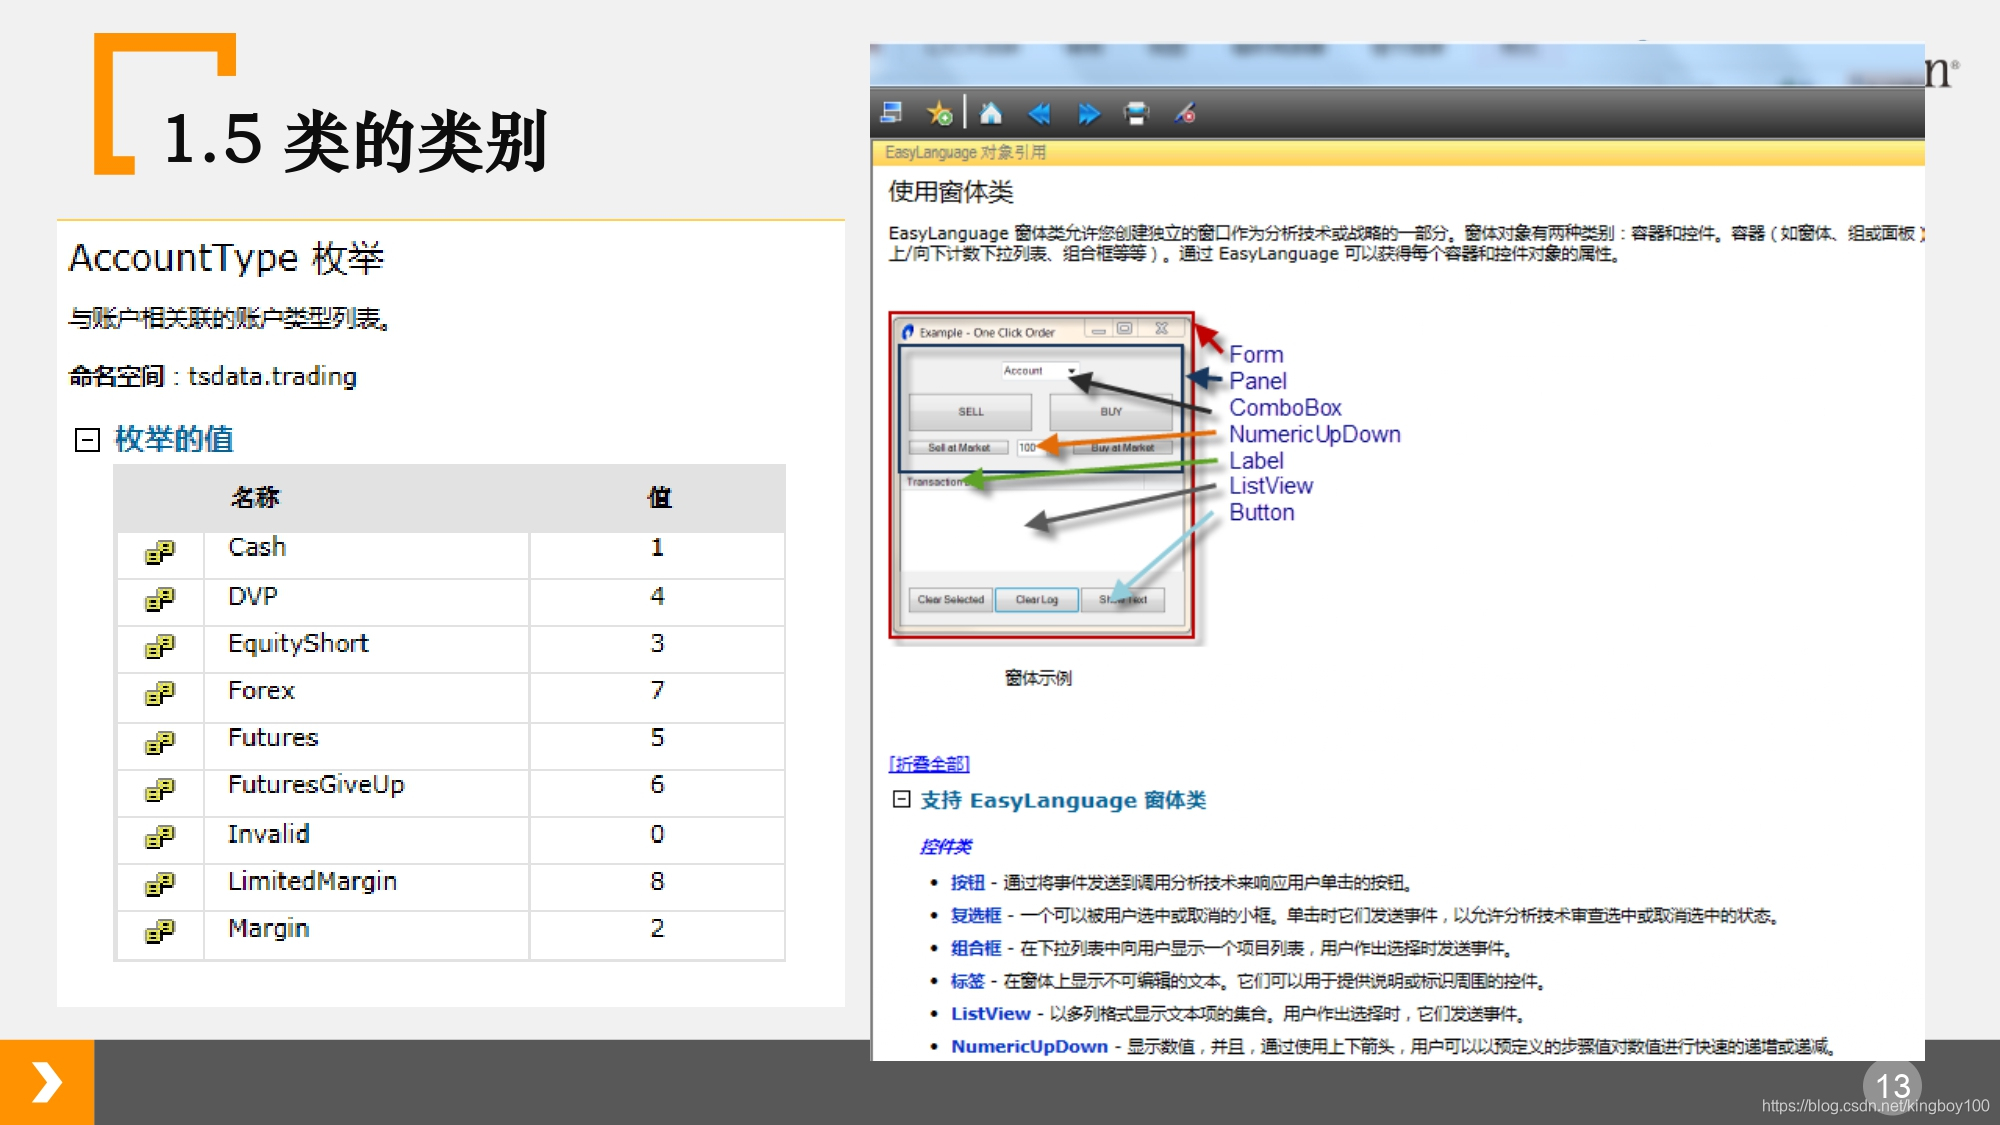The height and width of the screenshot is (1125, 2000).
Task: Open the NumericUpDown link
Action: pyautogui.click(x=1029, y=1046)
